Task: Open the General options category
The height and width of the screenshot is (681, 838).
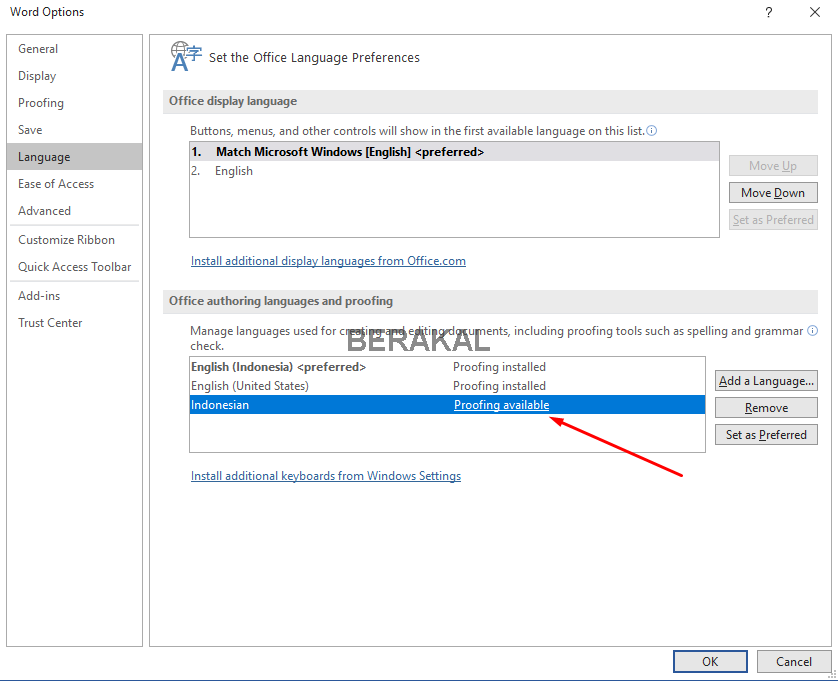Action: tap(74, 49)
